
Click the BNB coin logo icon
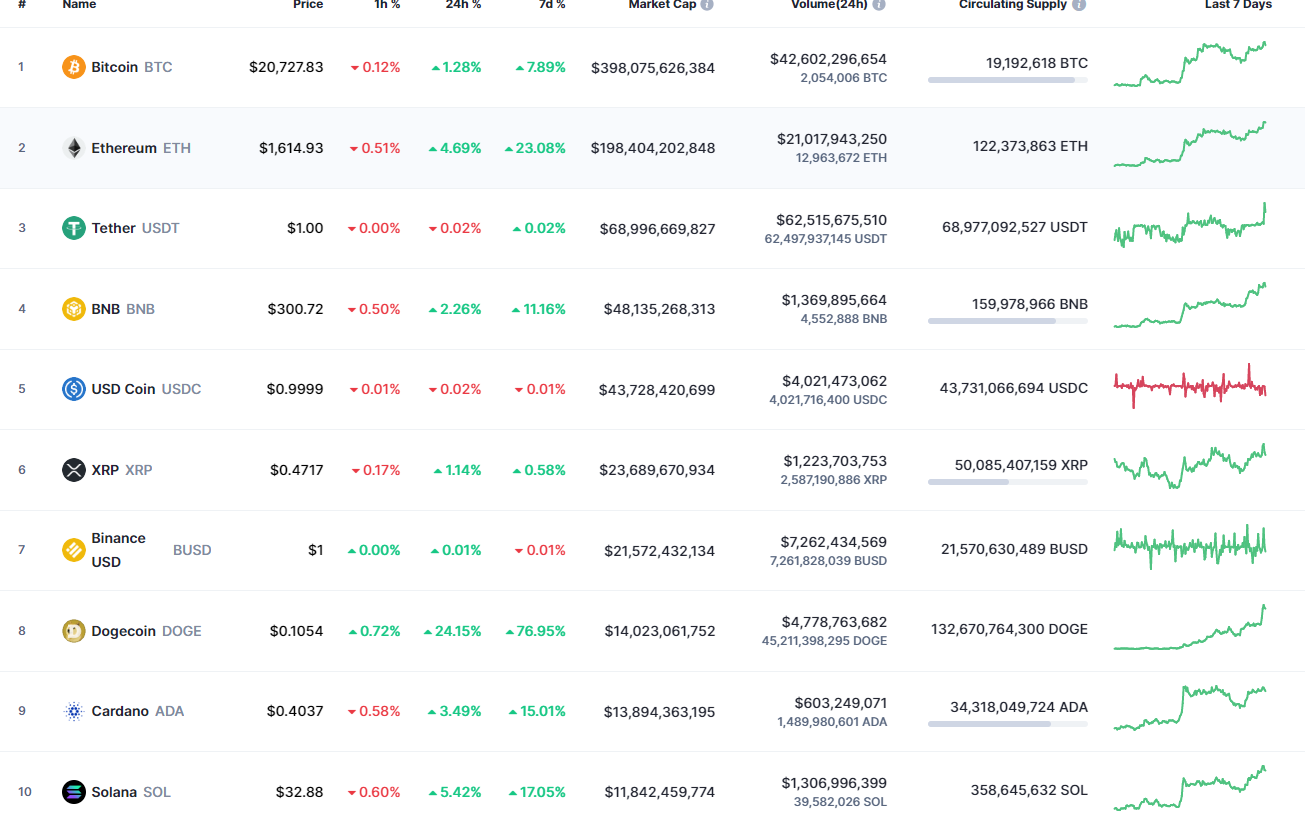pos(72,308)
